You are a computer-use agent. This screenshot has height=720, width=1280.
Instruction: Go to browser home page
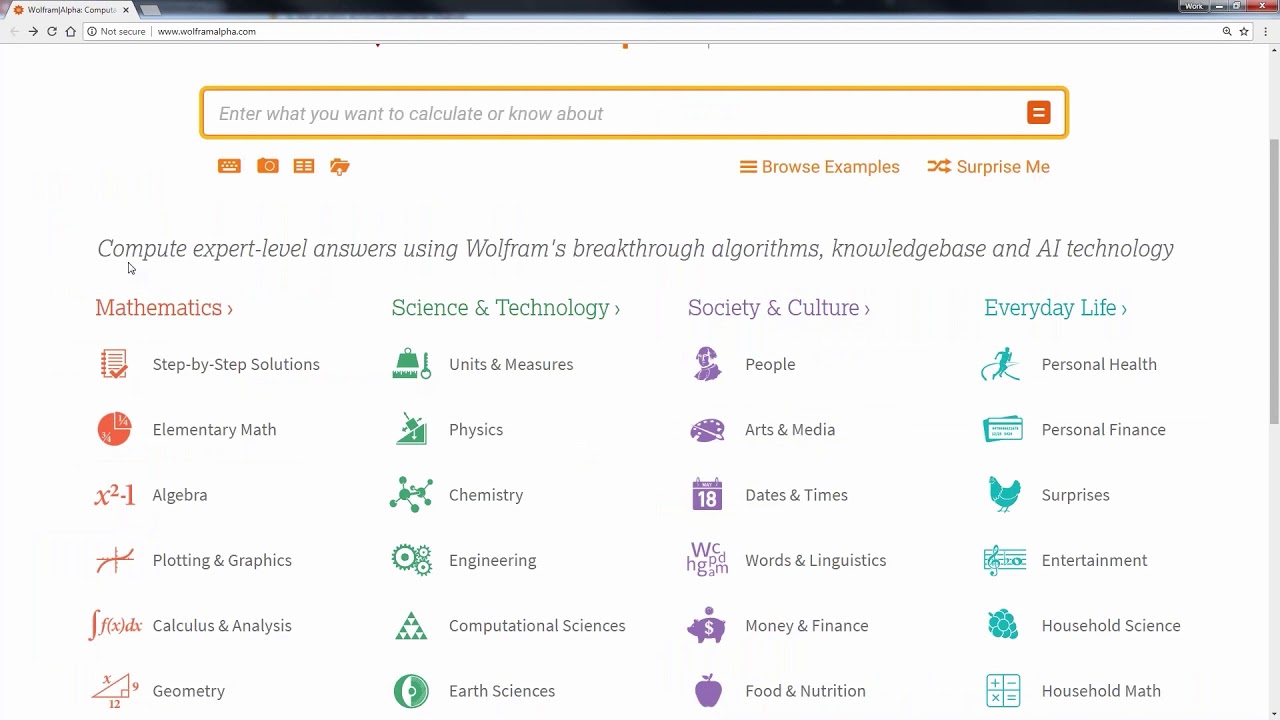pos(70,31)
